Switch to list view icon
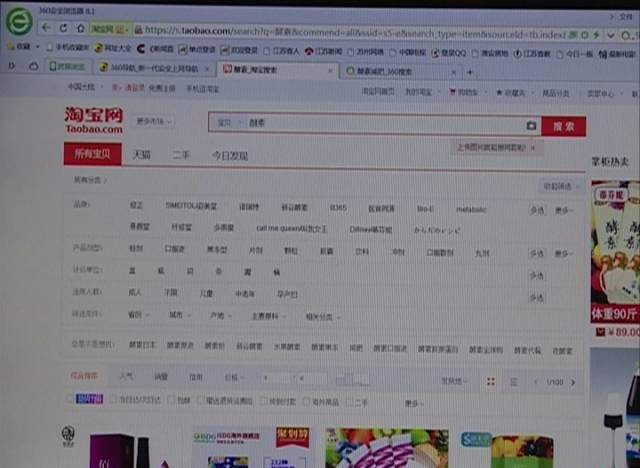 click(513, 381)
